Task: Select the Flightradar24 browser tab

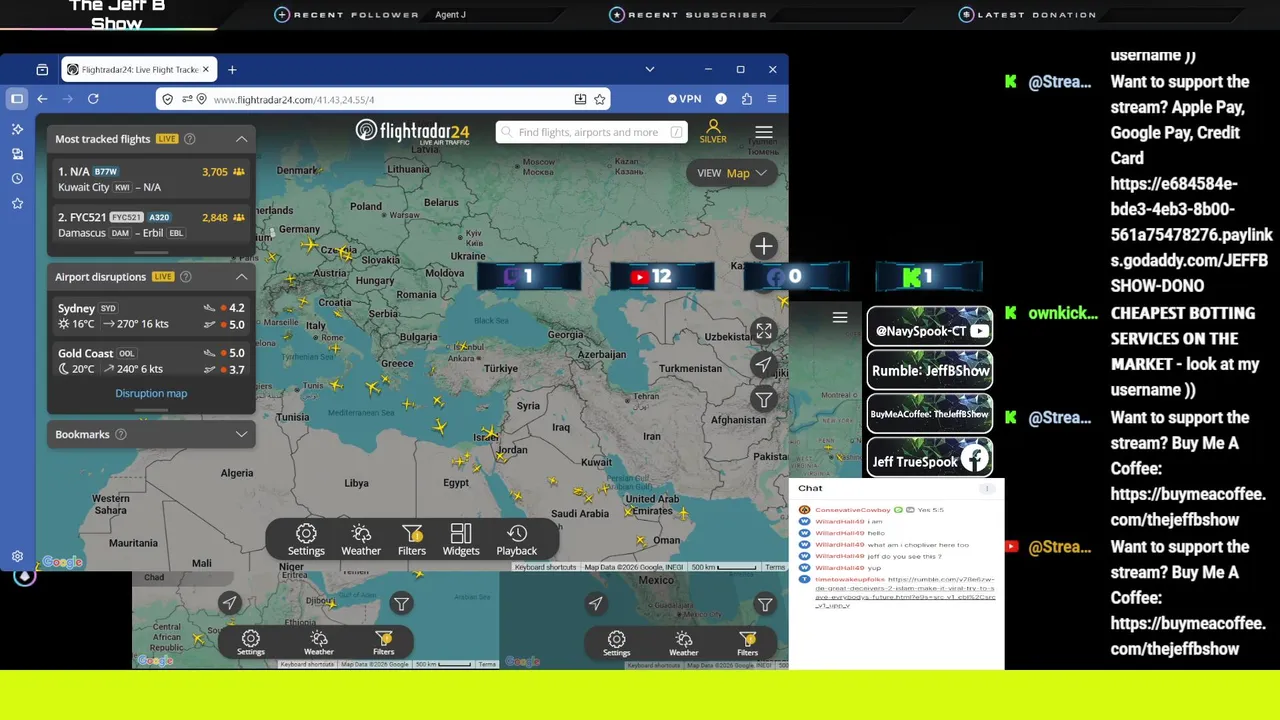Action: tap(139, 69)
